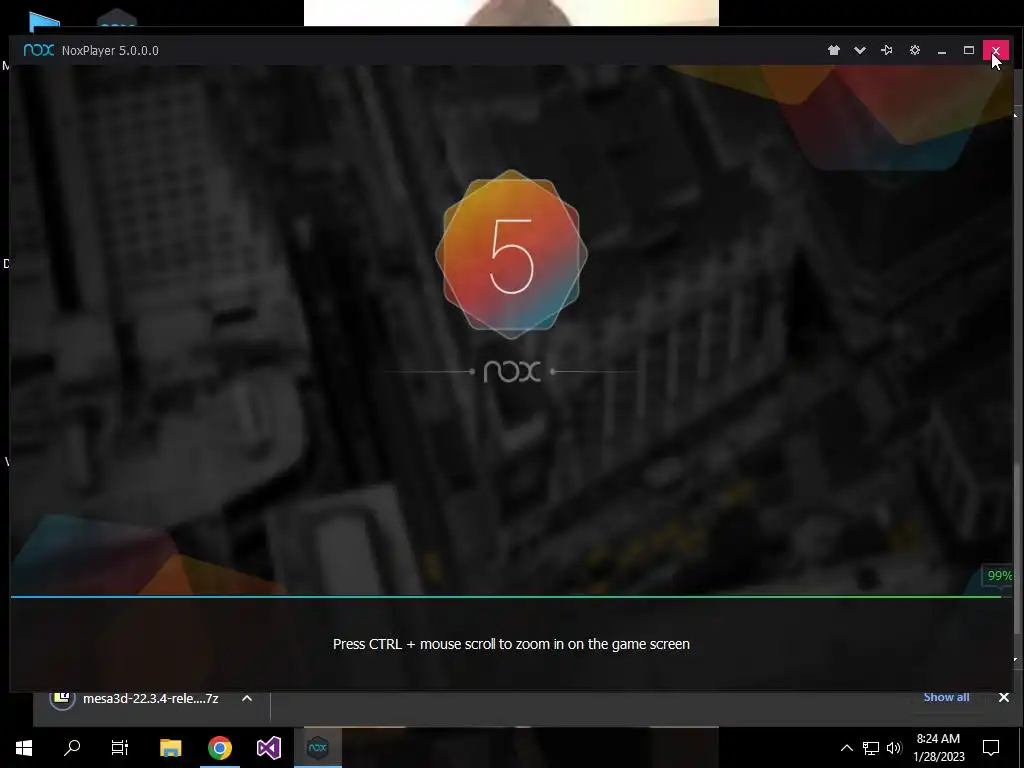This screenshot has height=768, width=1024.
Task: Open the NoxPlayer skin theme icon
Action: [x=833, y=50]
